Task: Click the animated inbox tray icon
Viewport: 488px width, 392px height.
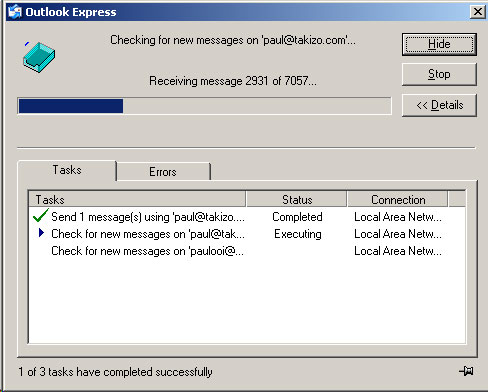Action: tap(39, 57)
